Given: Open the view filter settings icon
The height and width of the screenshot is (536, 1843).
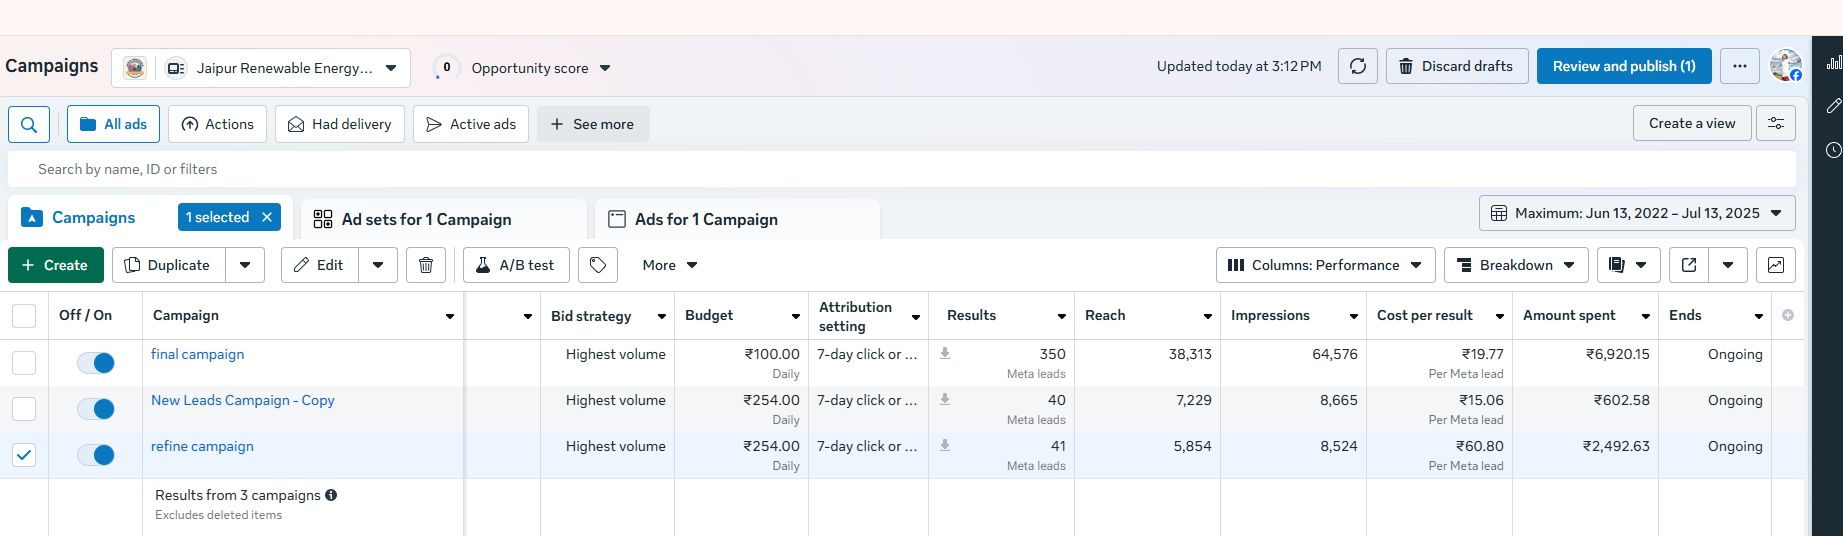Looking at the screenshot, I should (1775, 124).
